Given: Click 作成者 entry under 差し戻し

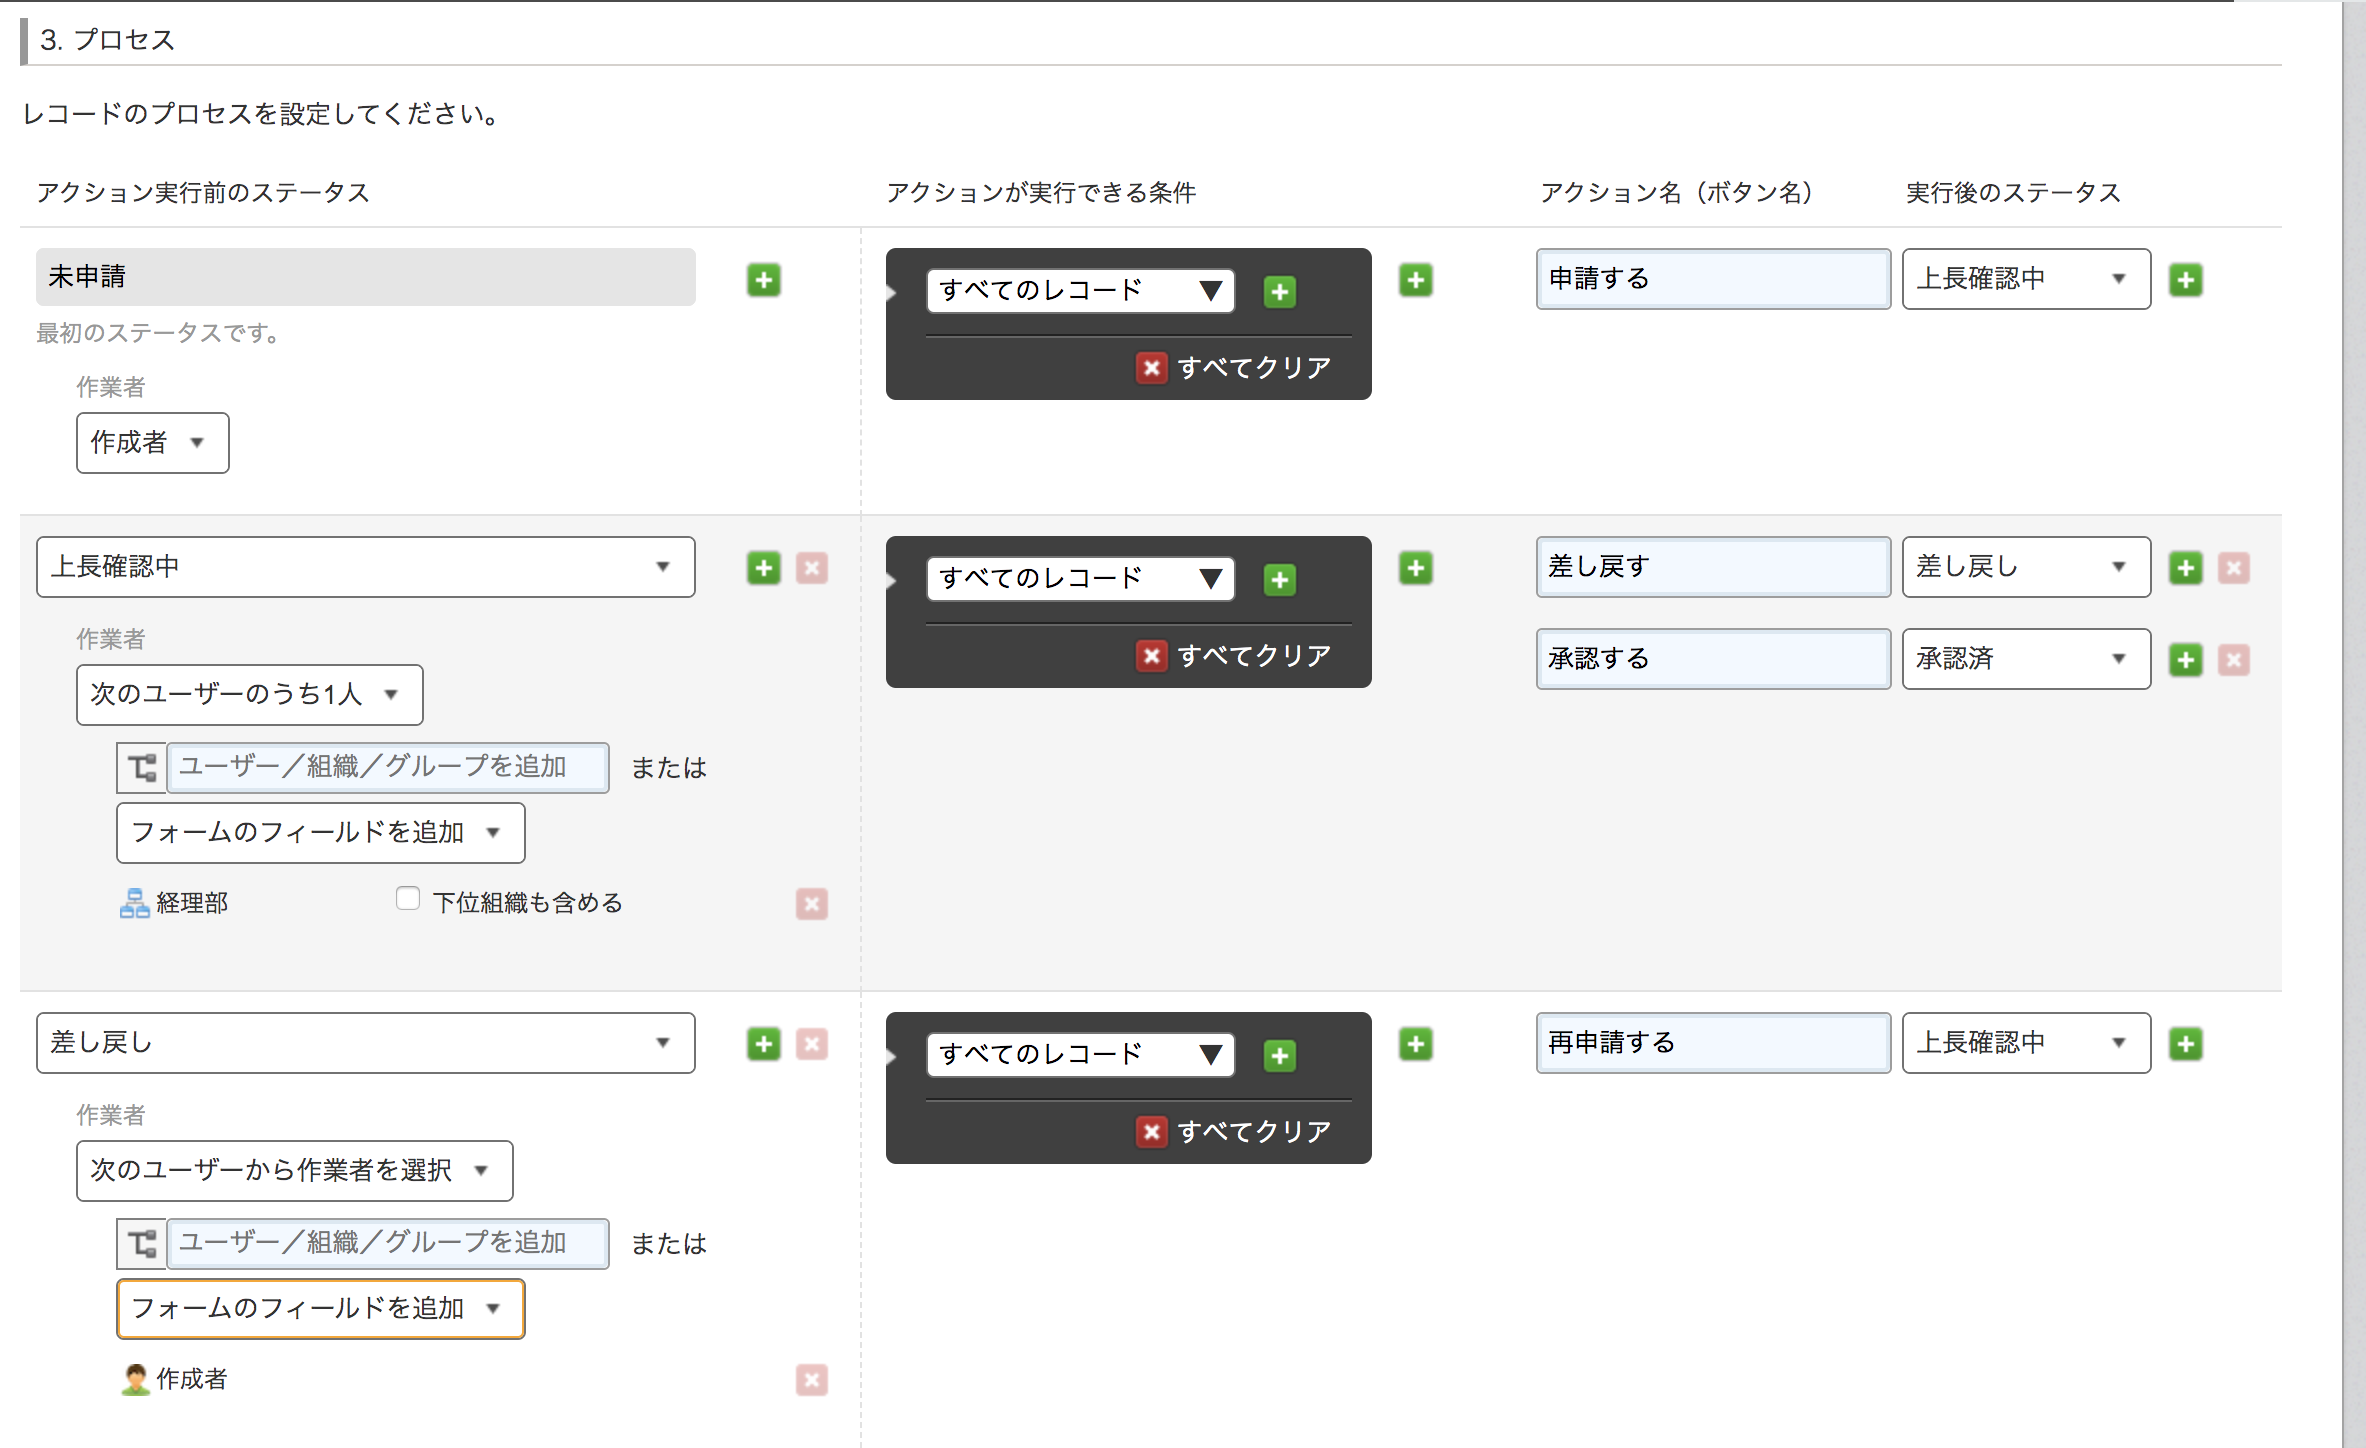Looking at the screenshot, I should click(x=192, y=1379).
